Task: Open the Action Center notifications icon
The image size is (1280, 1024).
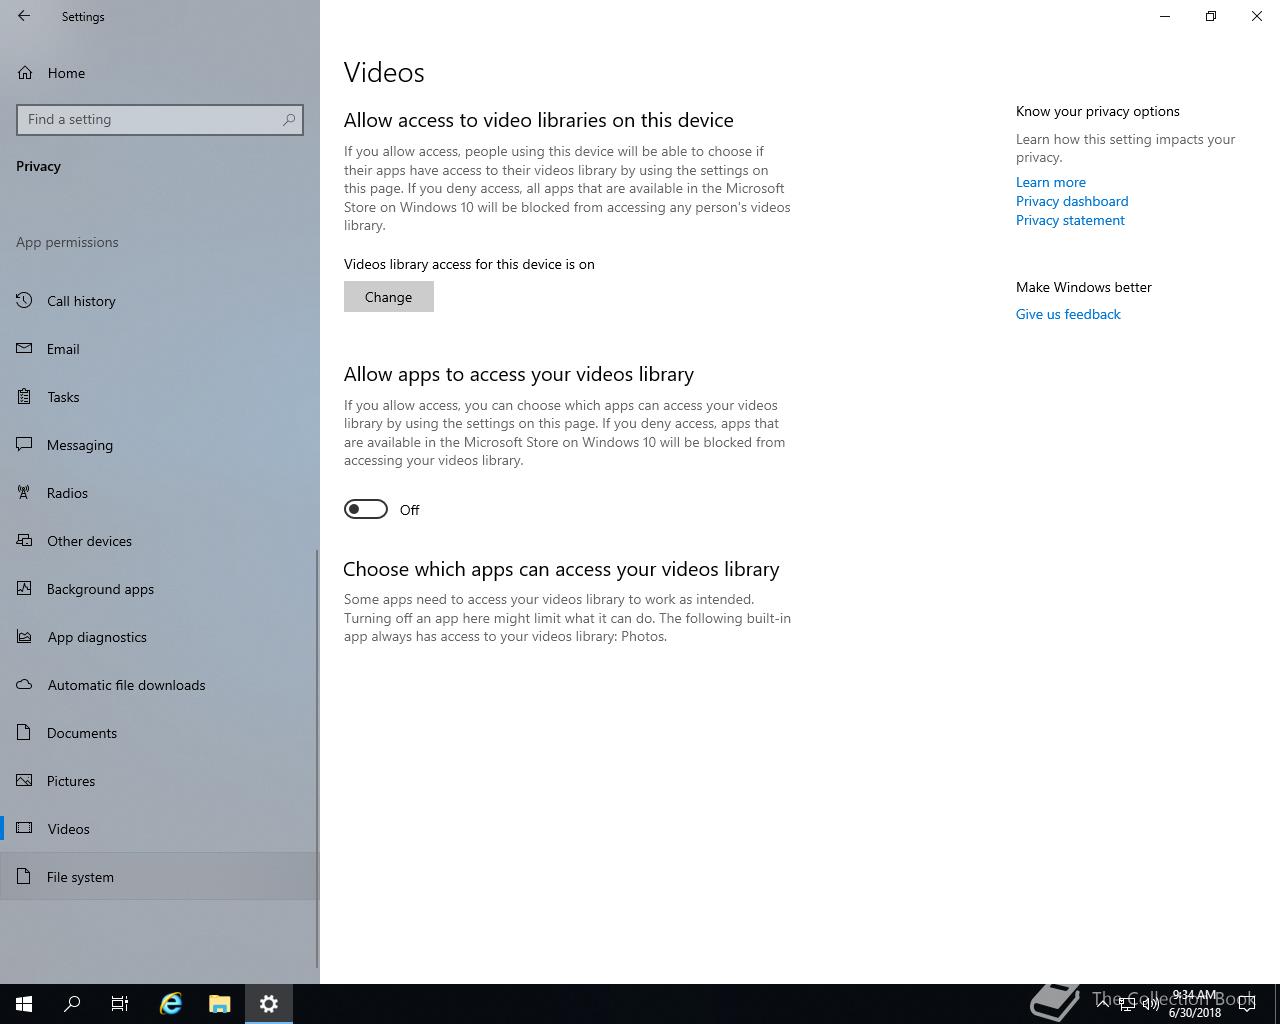Action: [x=1247, y=1004]
